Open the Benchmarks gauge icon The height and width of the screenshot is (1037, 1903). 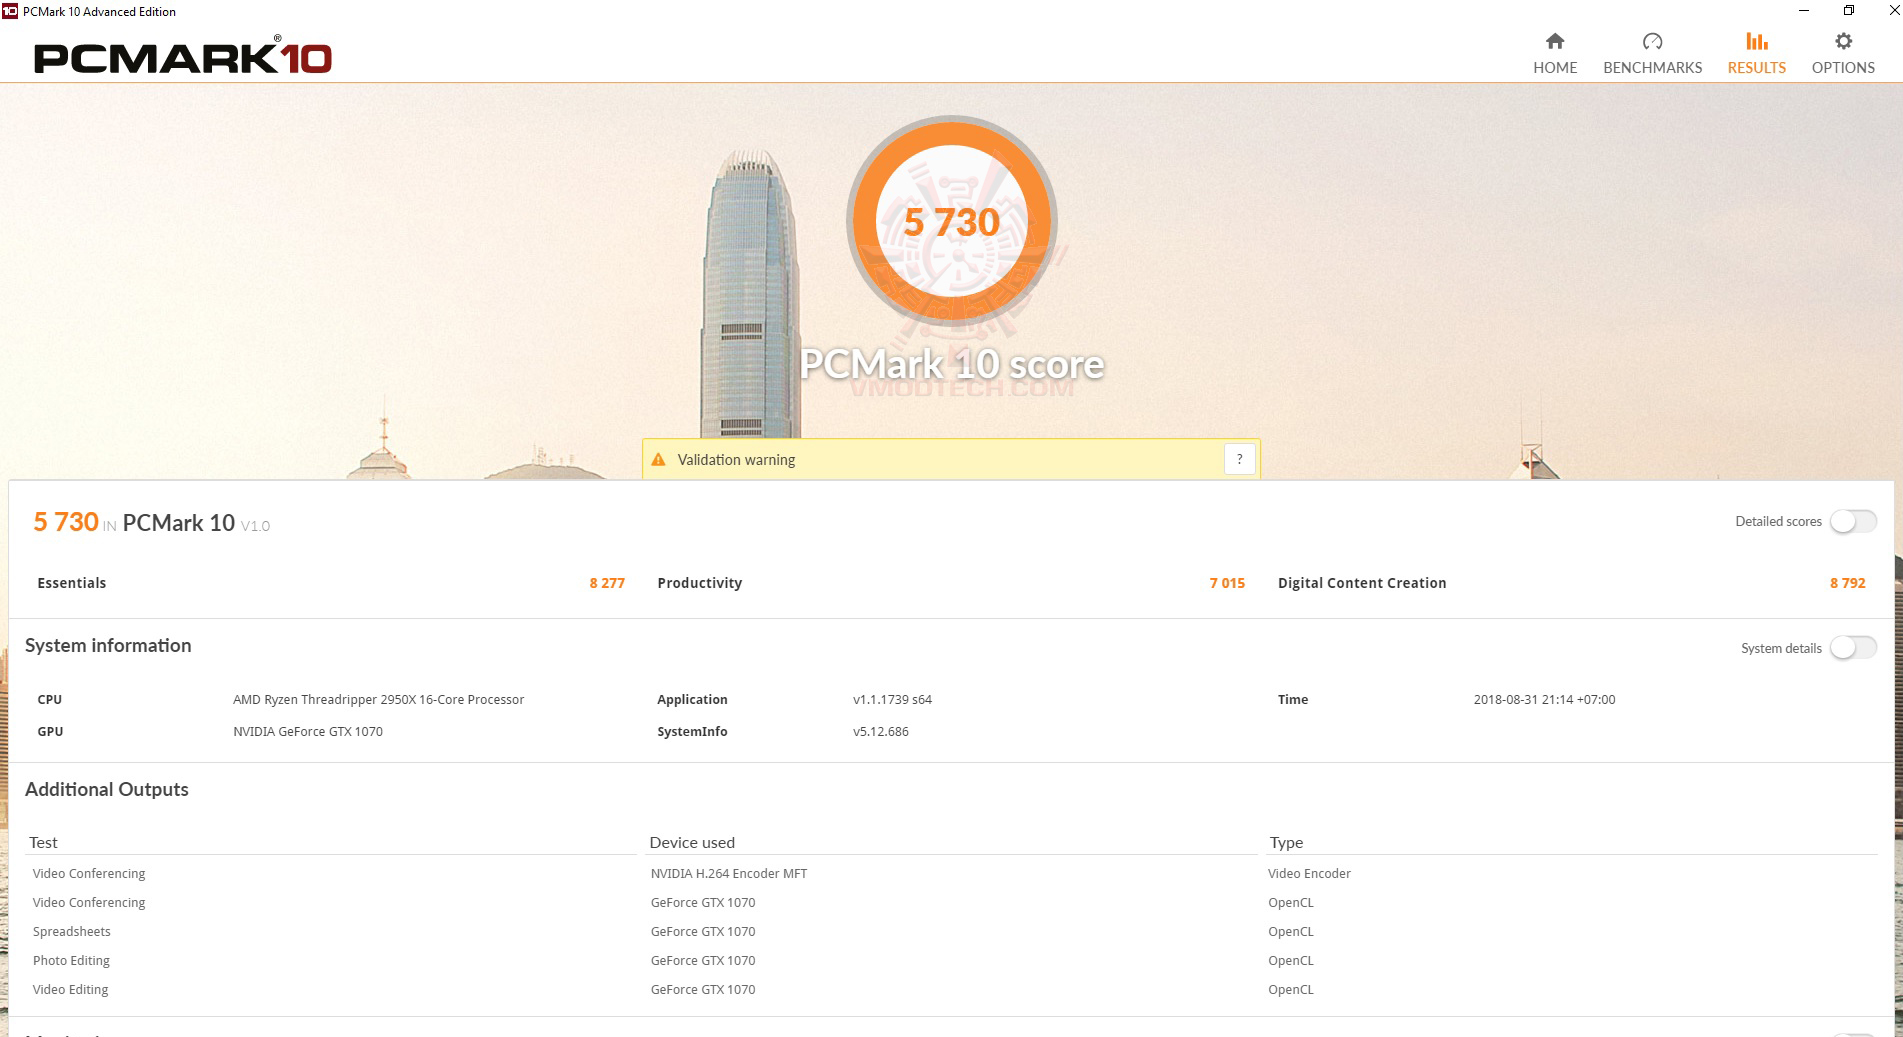[1652, 41]
